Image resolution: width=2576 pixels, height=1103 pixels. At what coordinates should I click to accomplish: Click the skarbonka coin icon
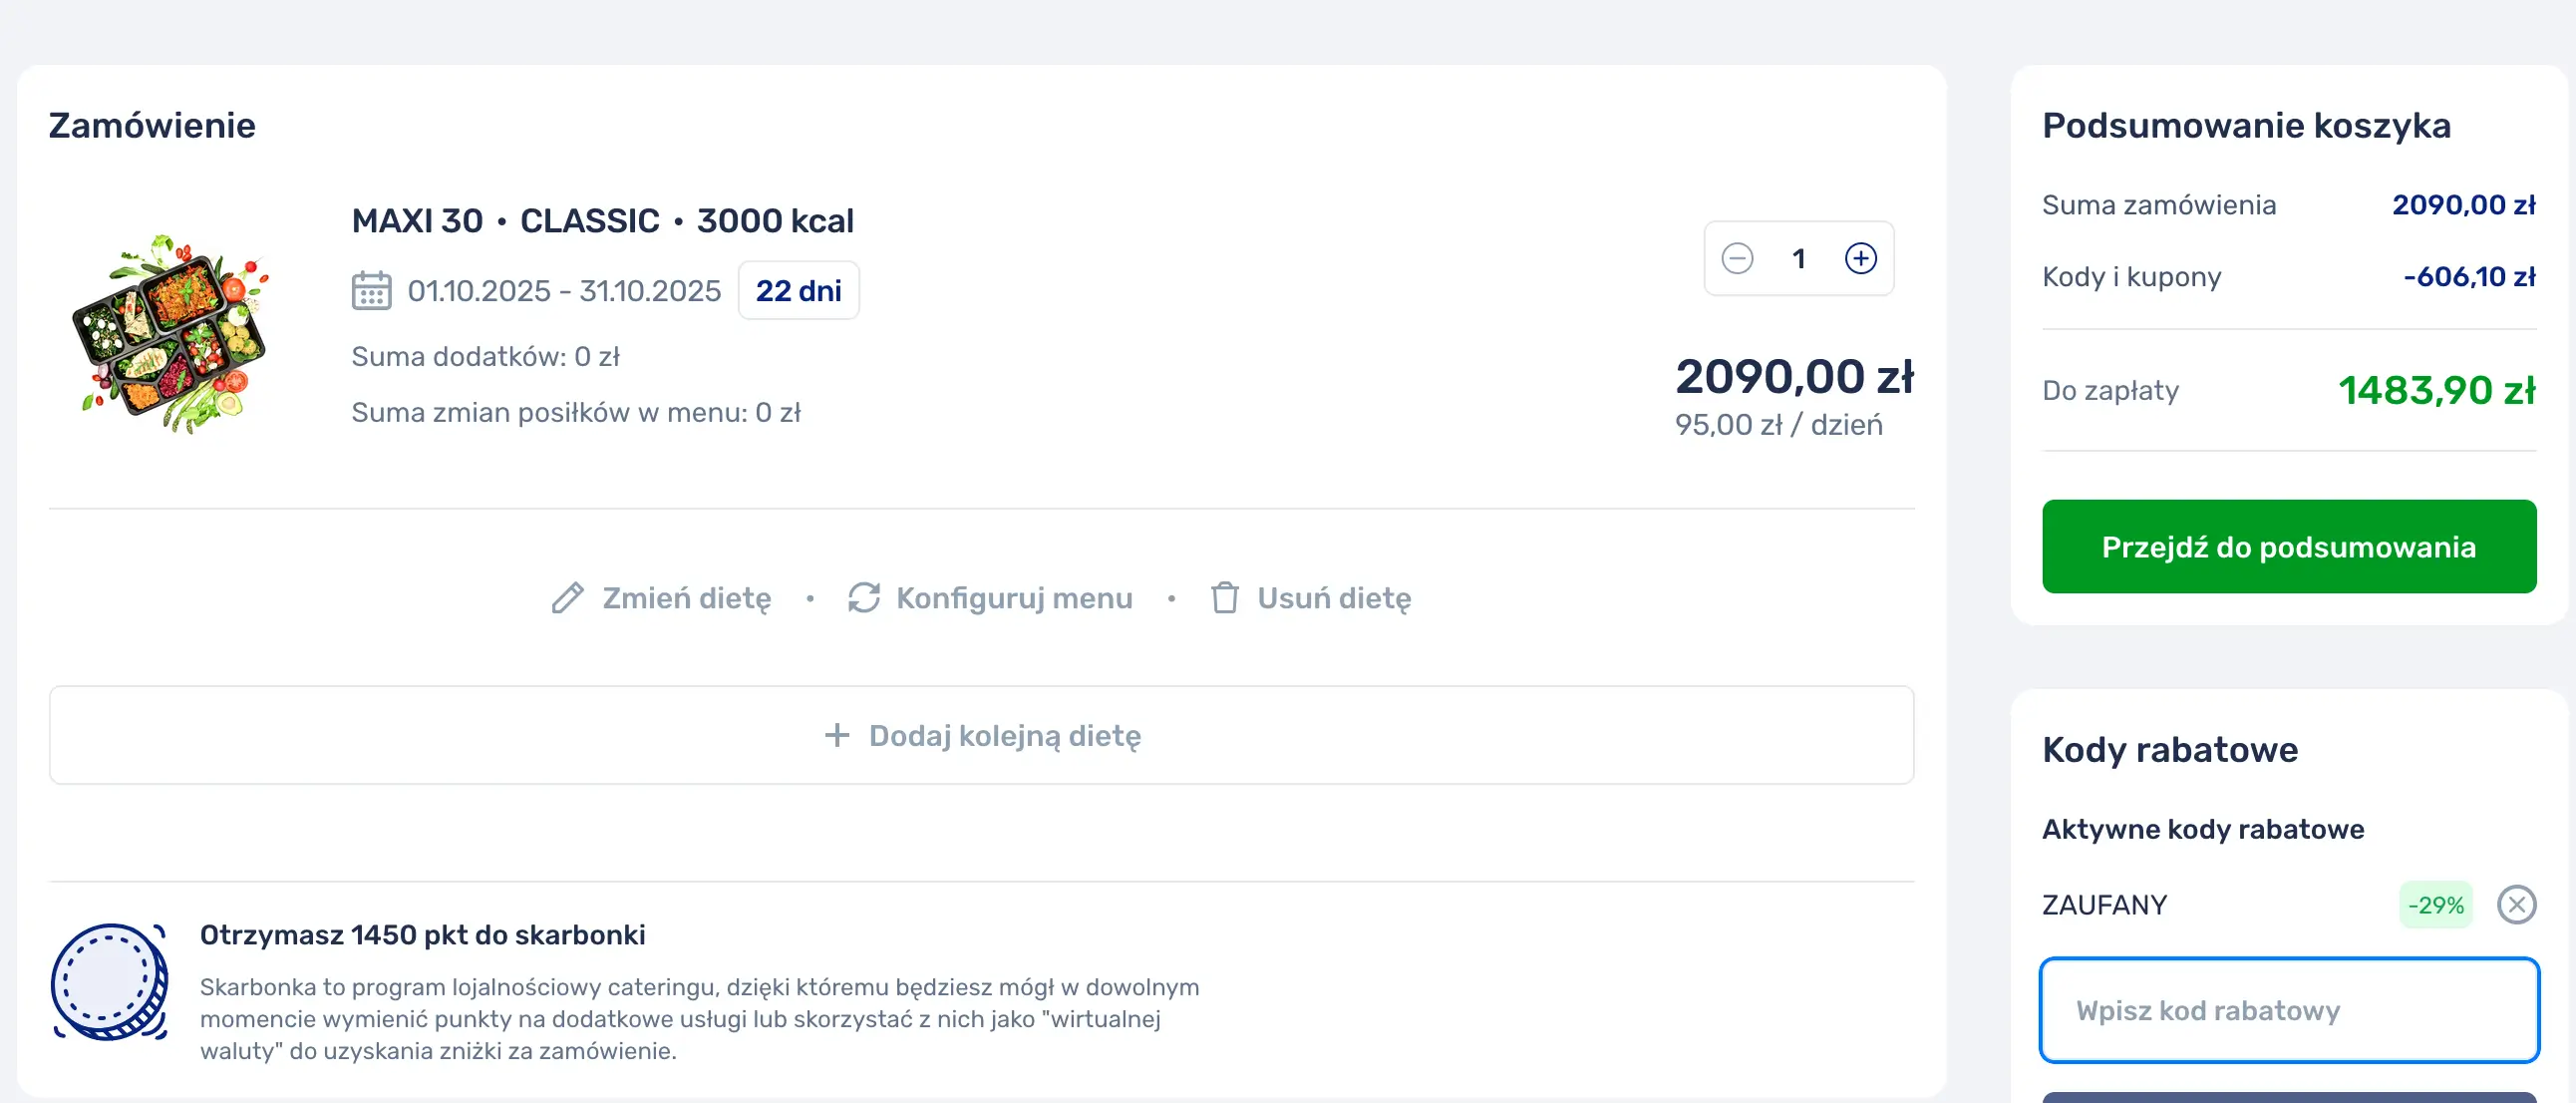pos(109,982)
